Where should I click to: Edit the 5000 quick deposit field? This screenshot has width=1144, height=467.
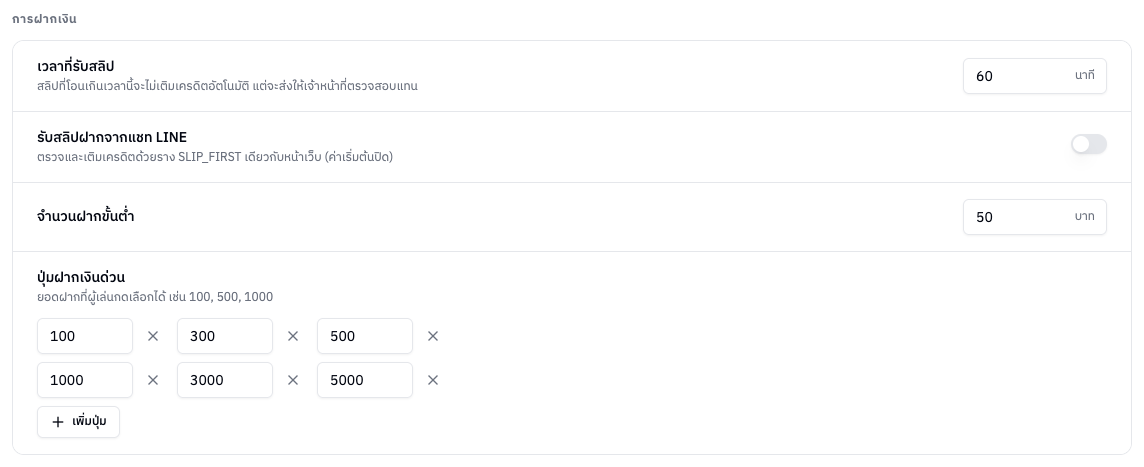[365, 380]
